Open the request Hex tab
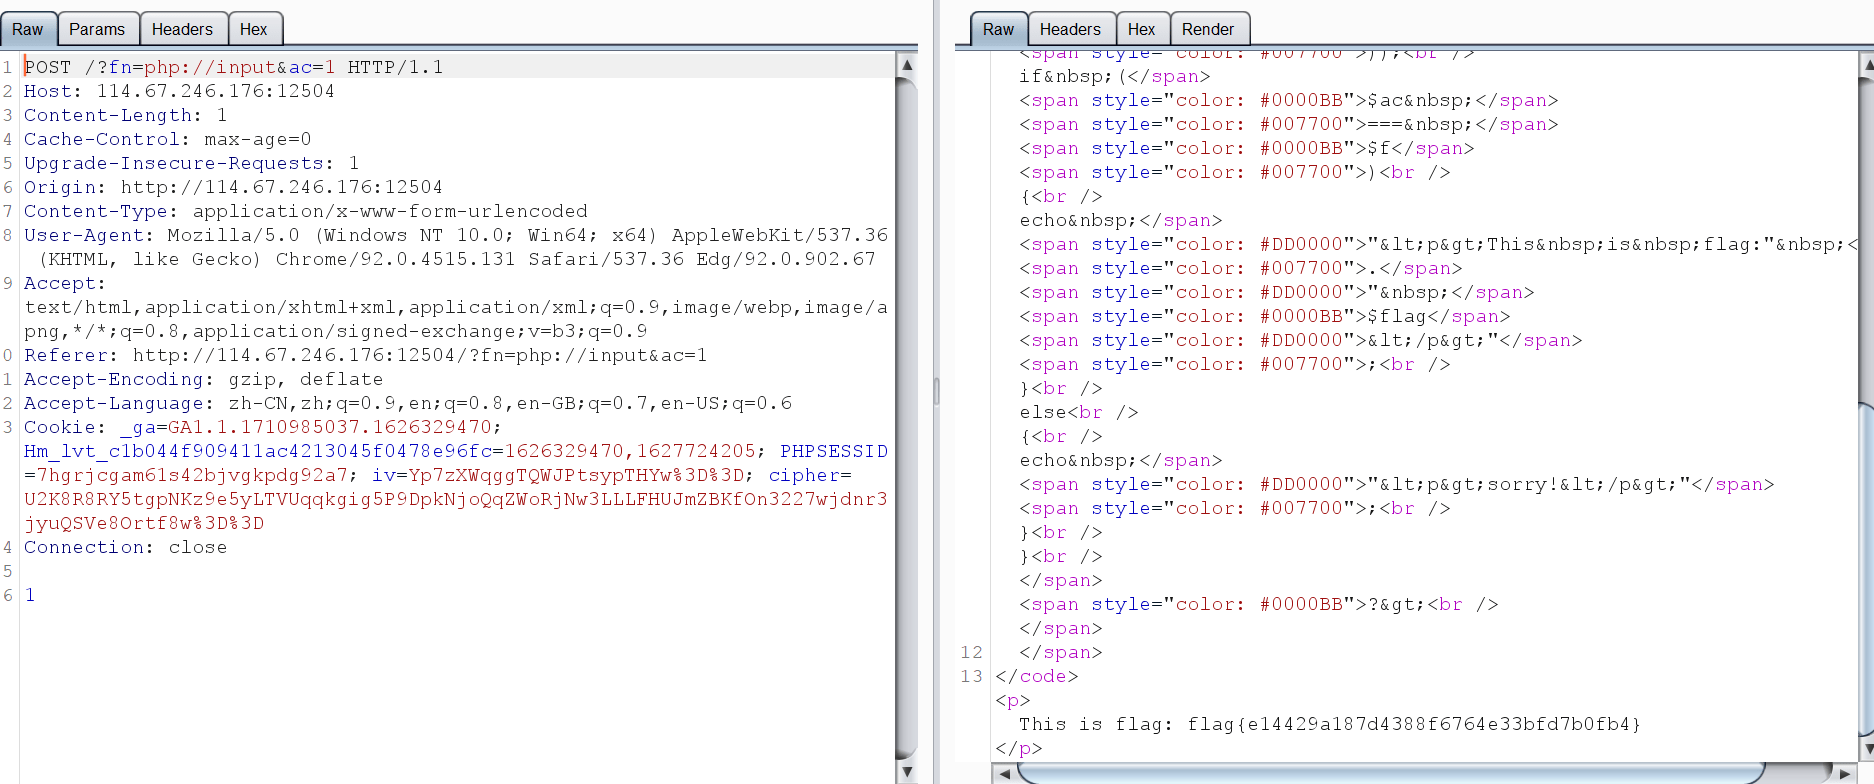The width and height of the screenshot is (1874, 784). click(x=254, y=29)
